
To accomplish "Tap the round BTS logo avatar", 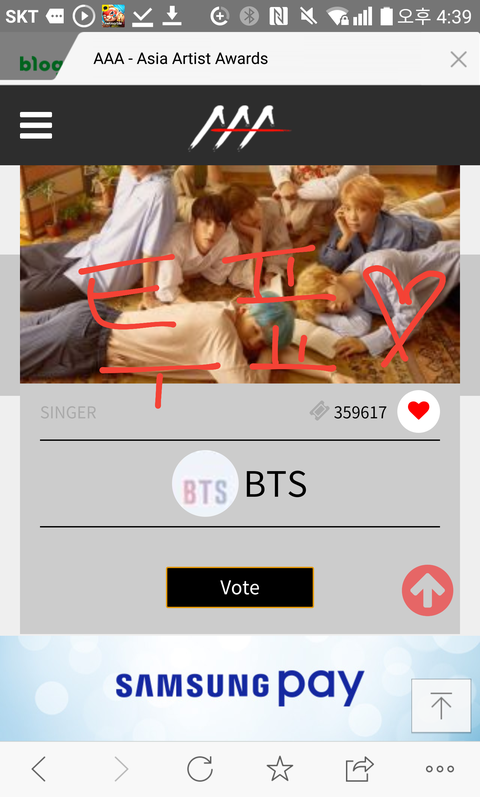I will click(x=205, y=483).
